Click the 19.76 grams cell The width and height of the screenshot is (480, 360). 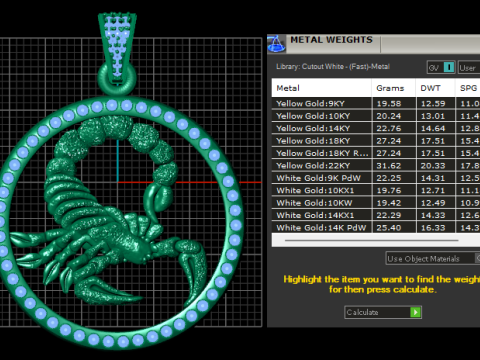394,190
